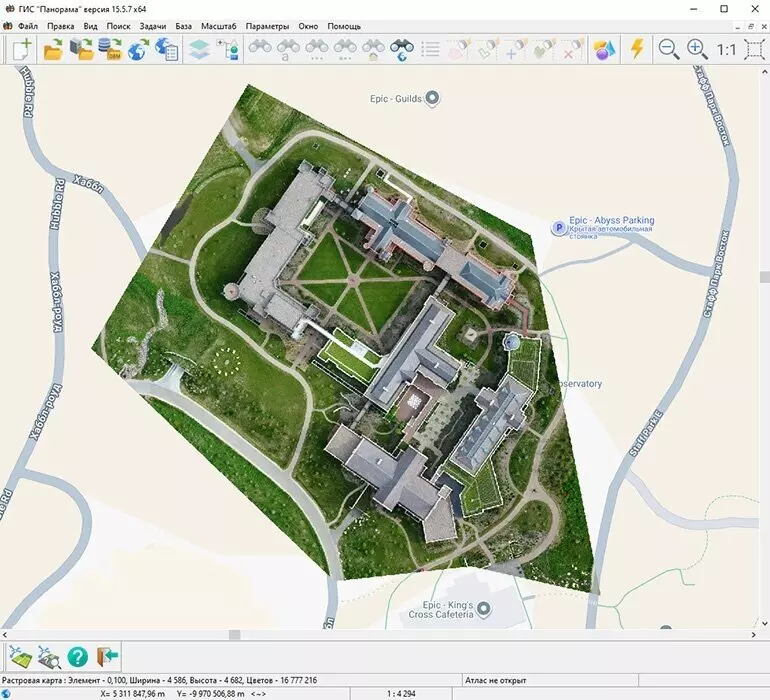Click the horizontal scrollbar thumb
The width and height of the screenshot is (770, 700).
235,635
